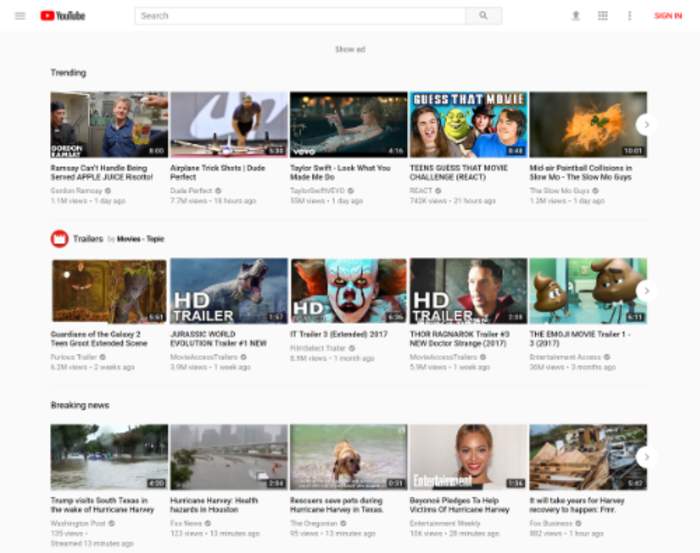Play the Airplane Trick Shots thumbnail
The image size is (700, 553).
(229, 125)
